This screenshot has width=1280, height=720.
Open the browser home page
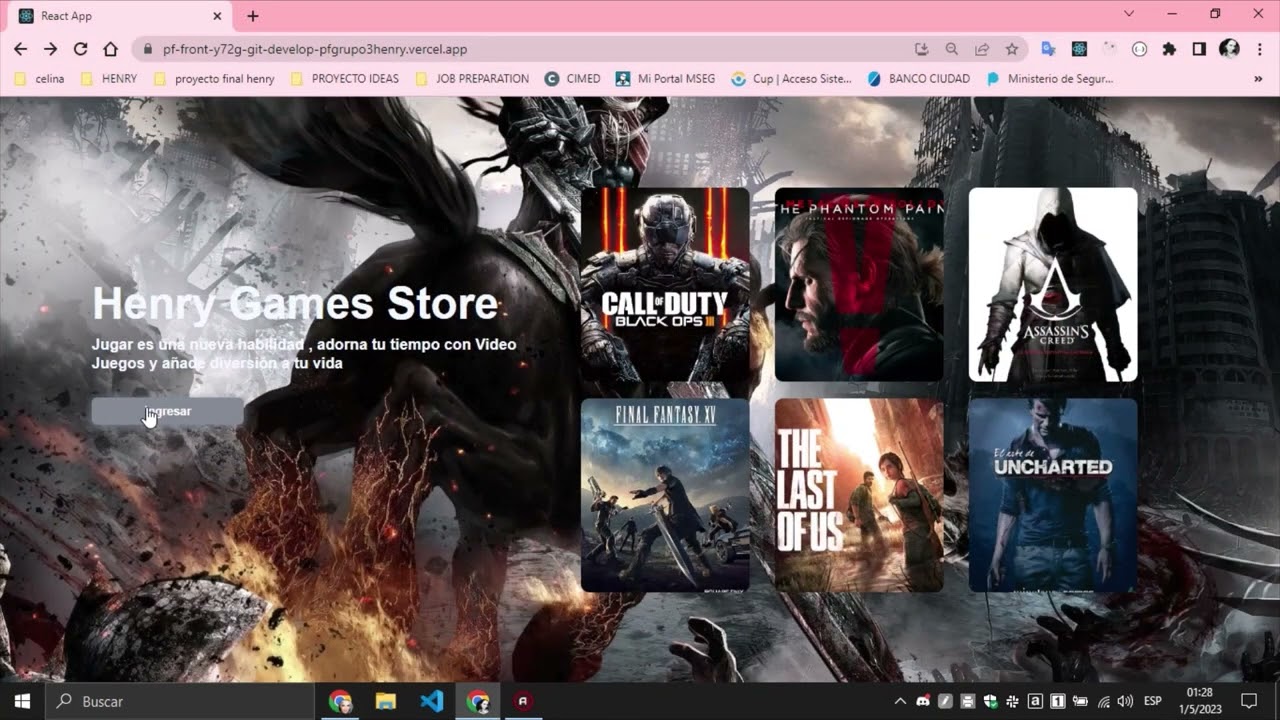pyautogui.click(x=110, y=49)
